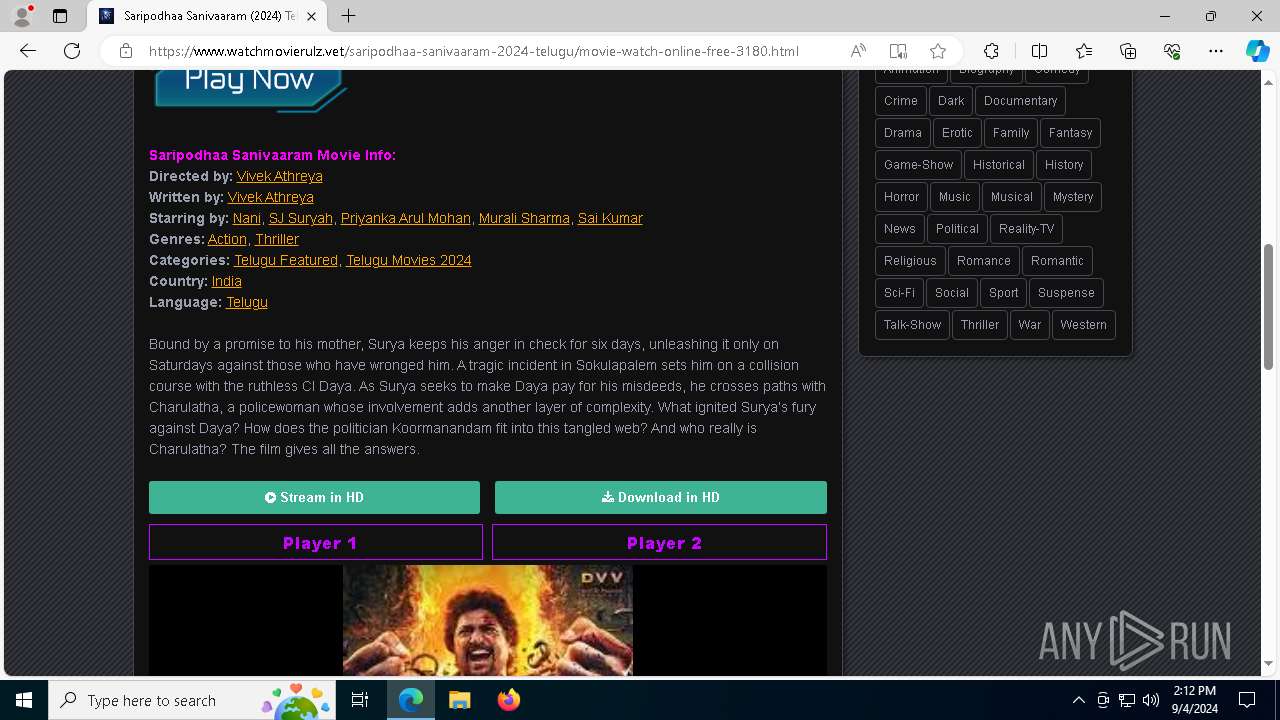Open Task View on taskbar

pos(360,700)
